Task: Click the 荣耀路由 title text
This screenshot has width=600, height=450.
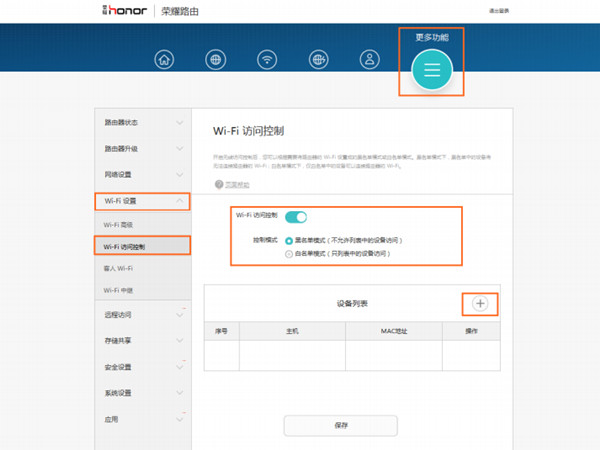Action: coord(179,11)
